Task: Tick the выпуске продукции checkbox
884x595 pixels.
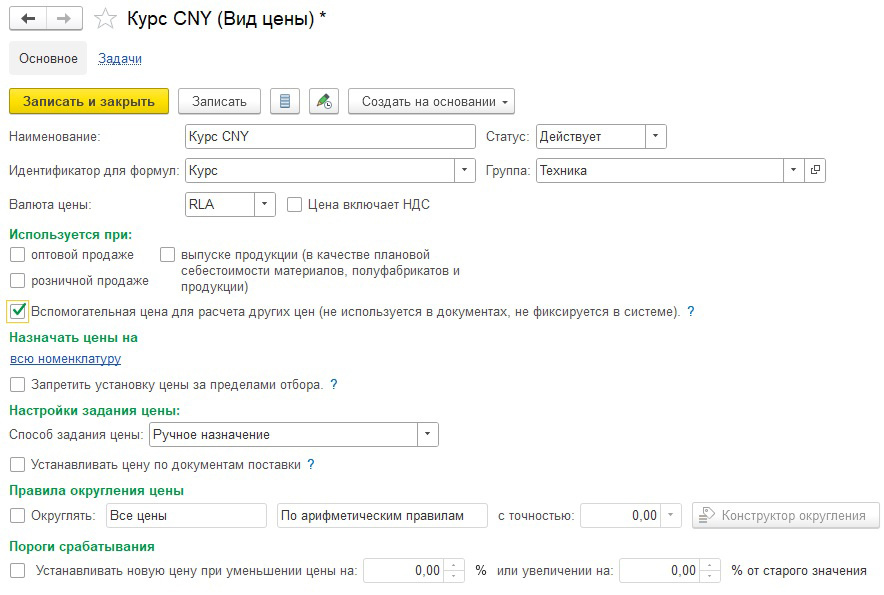Action: 167,255
